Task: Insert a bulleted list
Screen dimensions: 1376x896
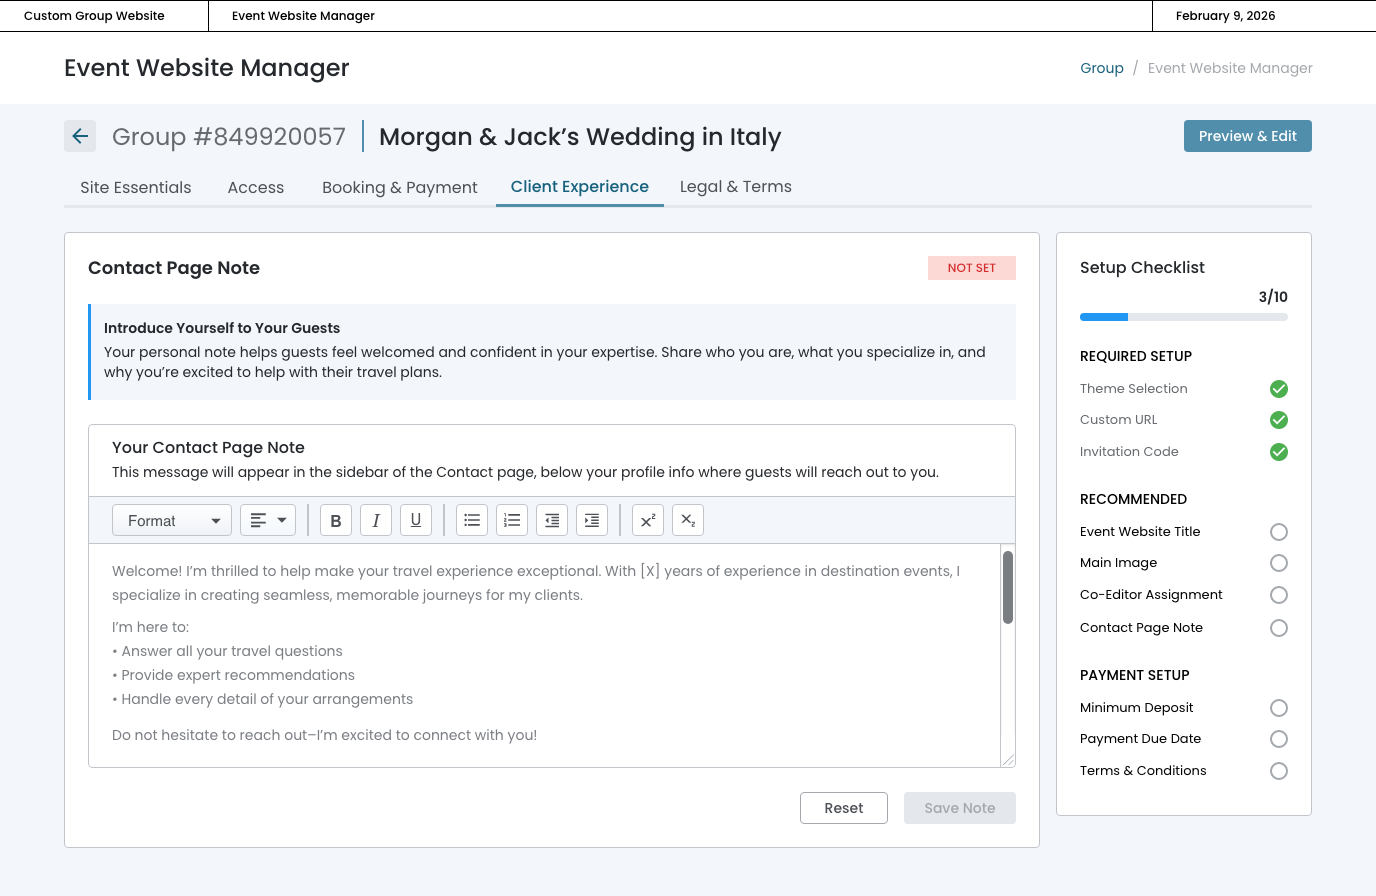Action: pos(472,520)
